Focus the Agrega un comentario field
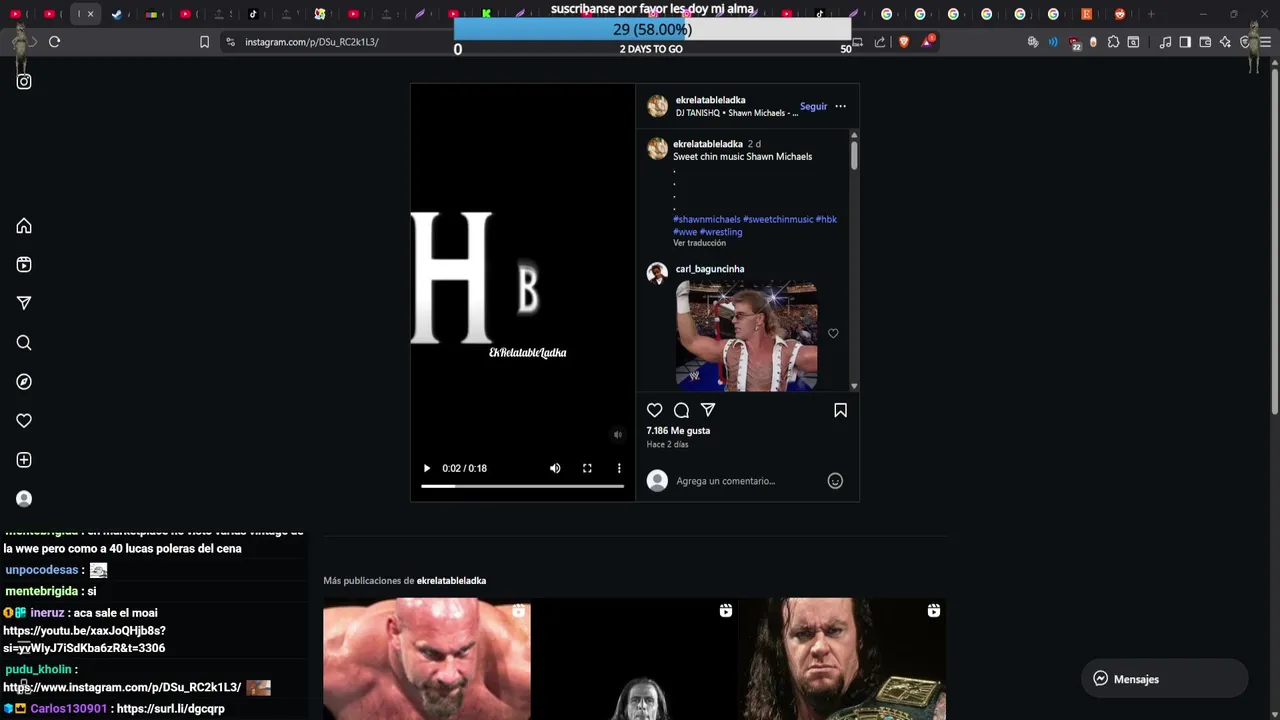 [747, 481]
